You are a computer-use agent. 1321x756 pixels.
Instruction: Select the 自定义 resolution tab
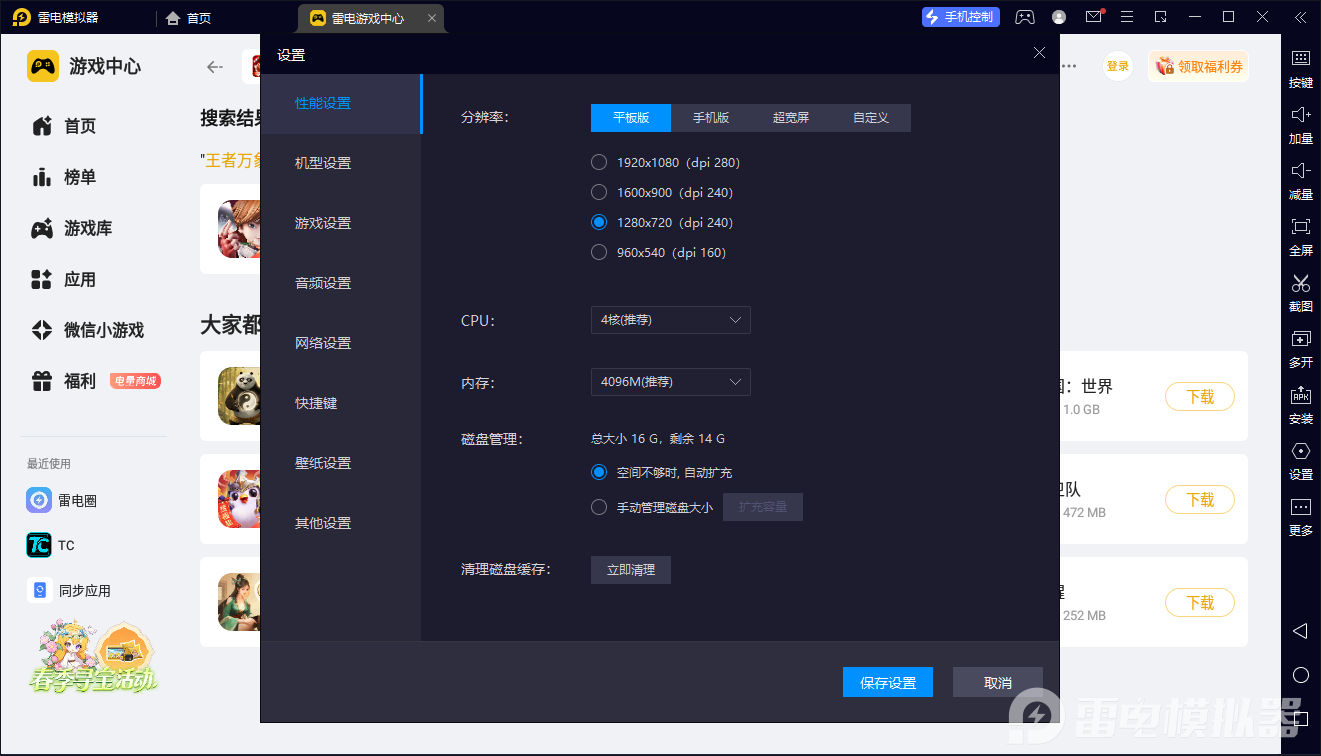[871, 118]
